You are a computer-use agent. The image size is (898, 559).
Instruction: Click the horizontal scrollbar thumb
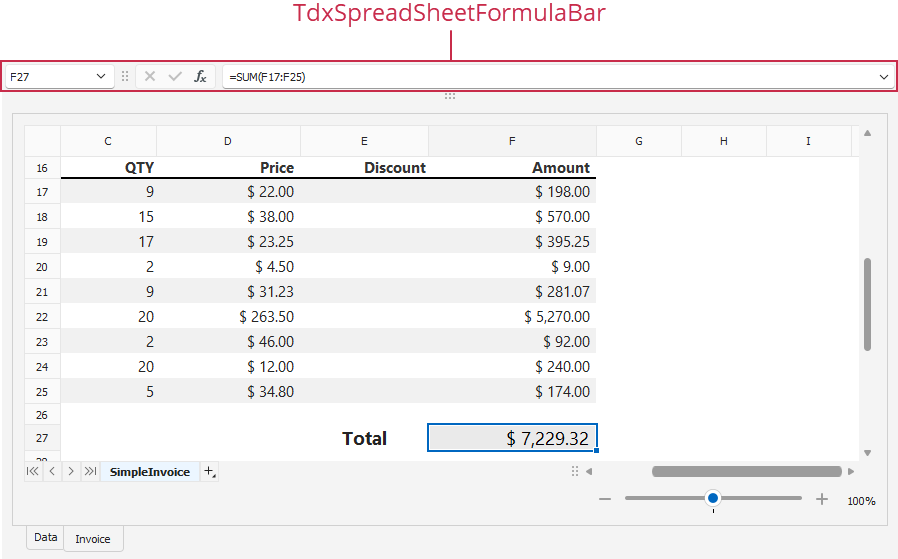click(x=747, y=471)
